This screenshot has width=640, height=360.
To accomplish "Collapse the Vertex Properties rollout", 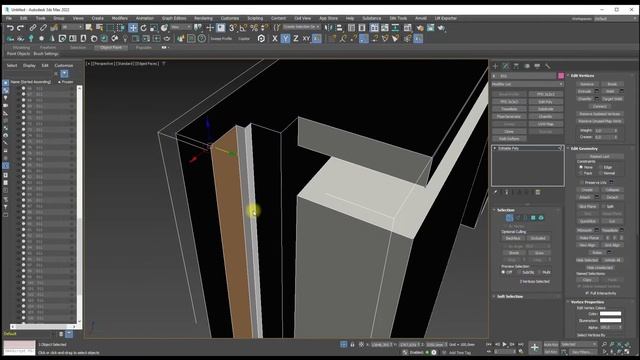I will [x=587, y=302].
